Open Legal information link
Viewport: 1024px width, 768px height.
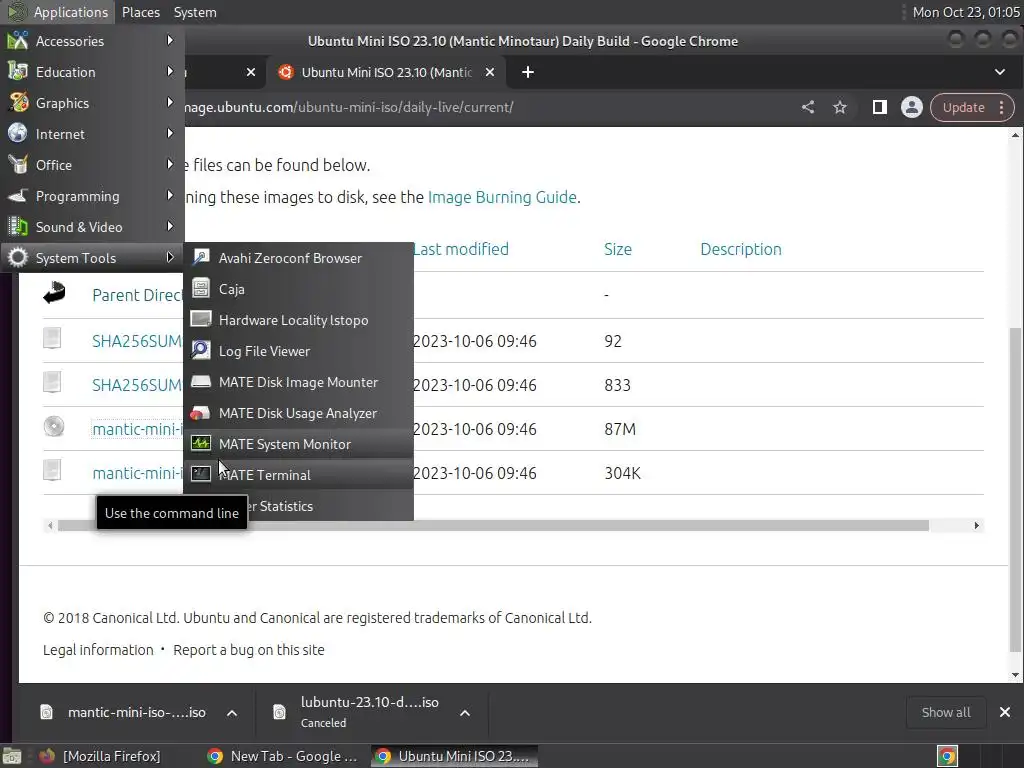click(98, 650)
